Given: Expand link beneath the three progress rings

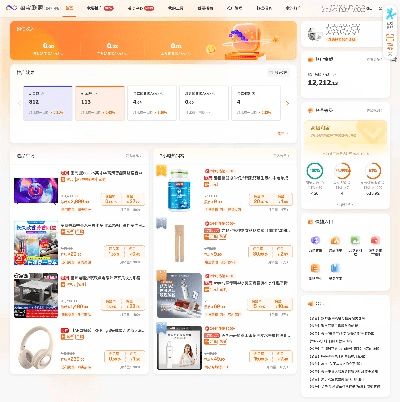Looking at the screenshot, I should 345,204.
